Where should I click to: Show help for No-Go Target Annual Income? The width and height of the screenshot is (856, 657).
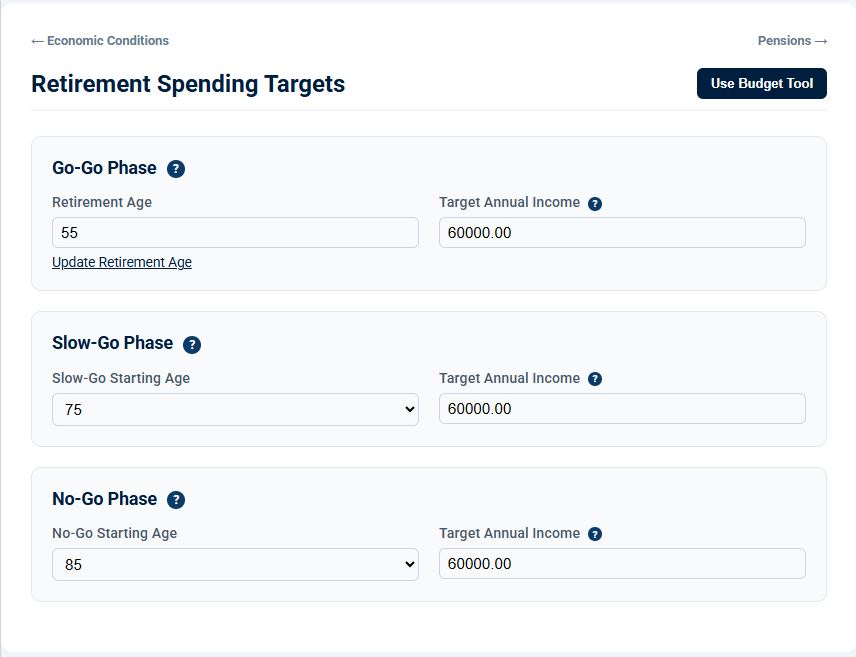[x=595, y=534]
